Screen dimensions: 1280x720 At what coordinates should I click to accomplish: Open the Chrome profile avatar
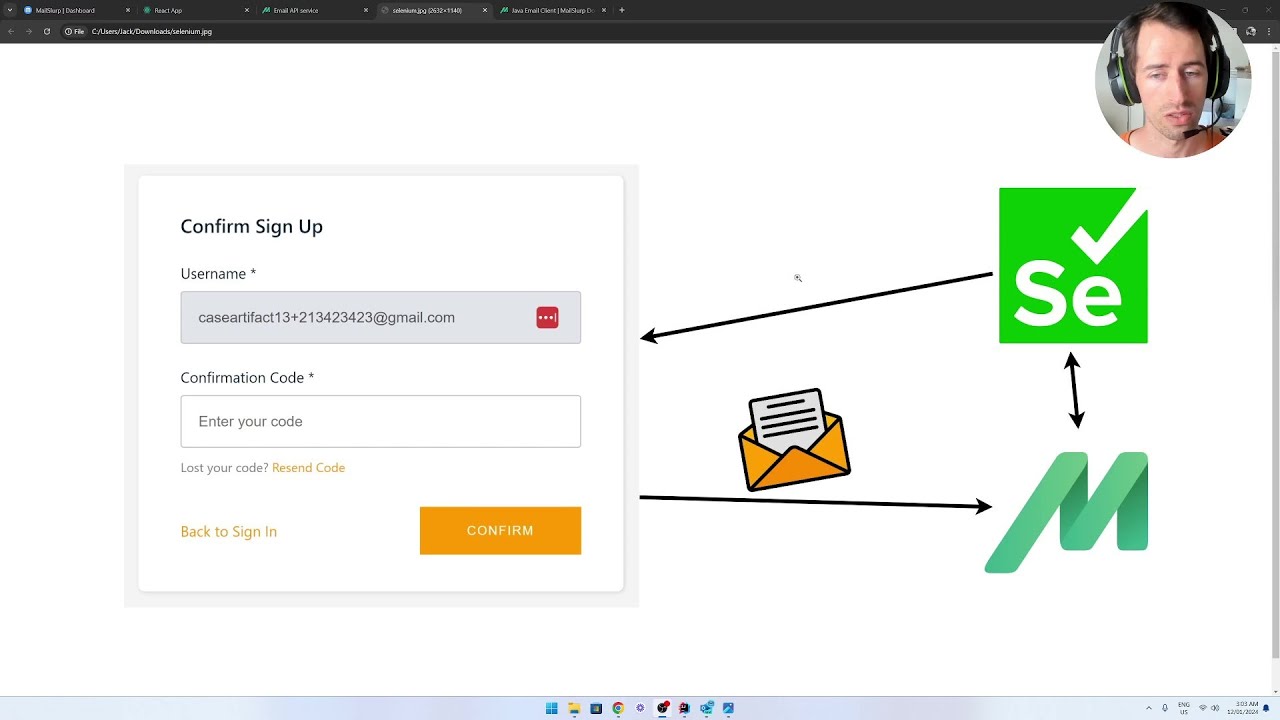pyautogui.click(x=1250, y=31)
